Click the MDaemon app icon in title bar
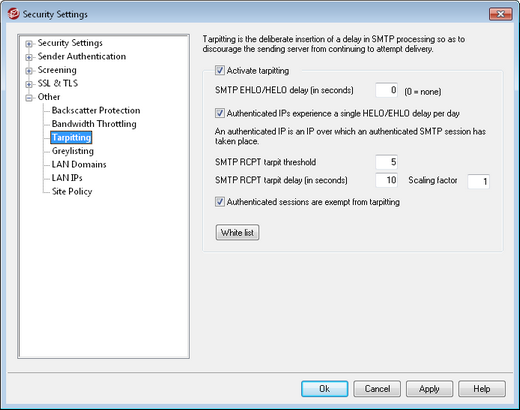The width and height of the screenshot is (520, 410). click(x=13, y=14)
